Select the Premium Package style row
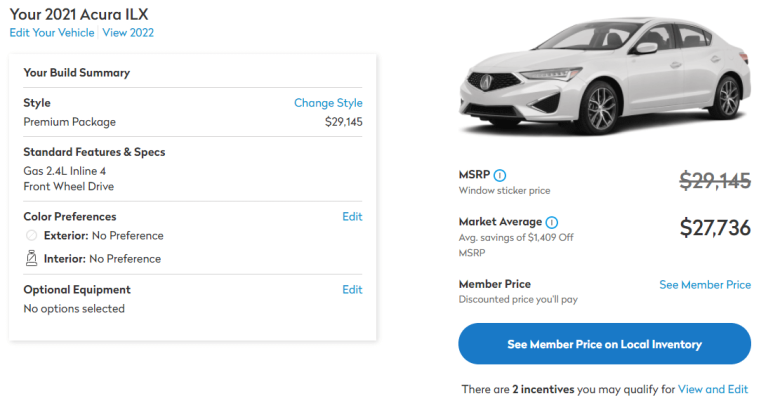 coord(70,122)
